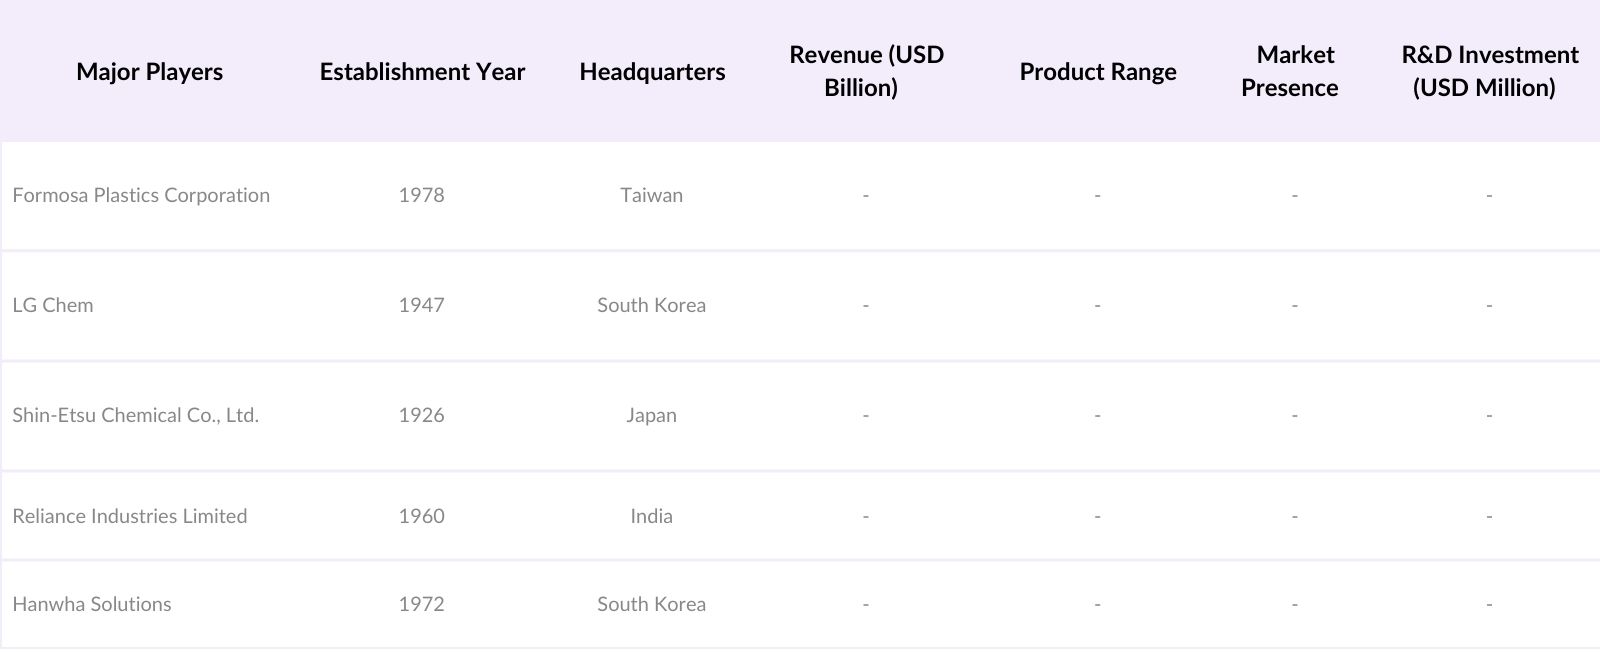Screen dimensions: 1600x653
Task: Select the 1926 year cell
Action: click(x=421, y=415)
